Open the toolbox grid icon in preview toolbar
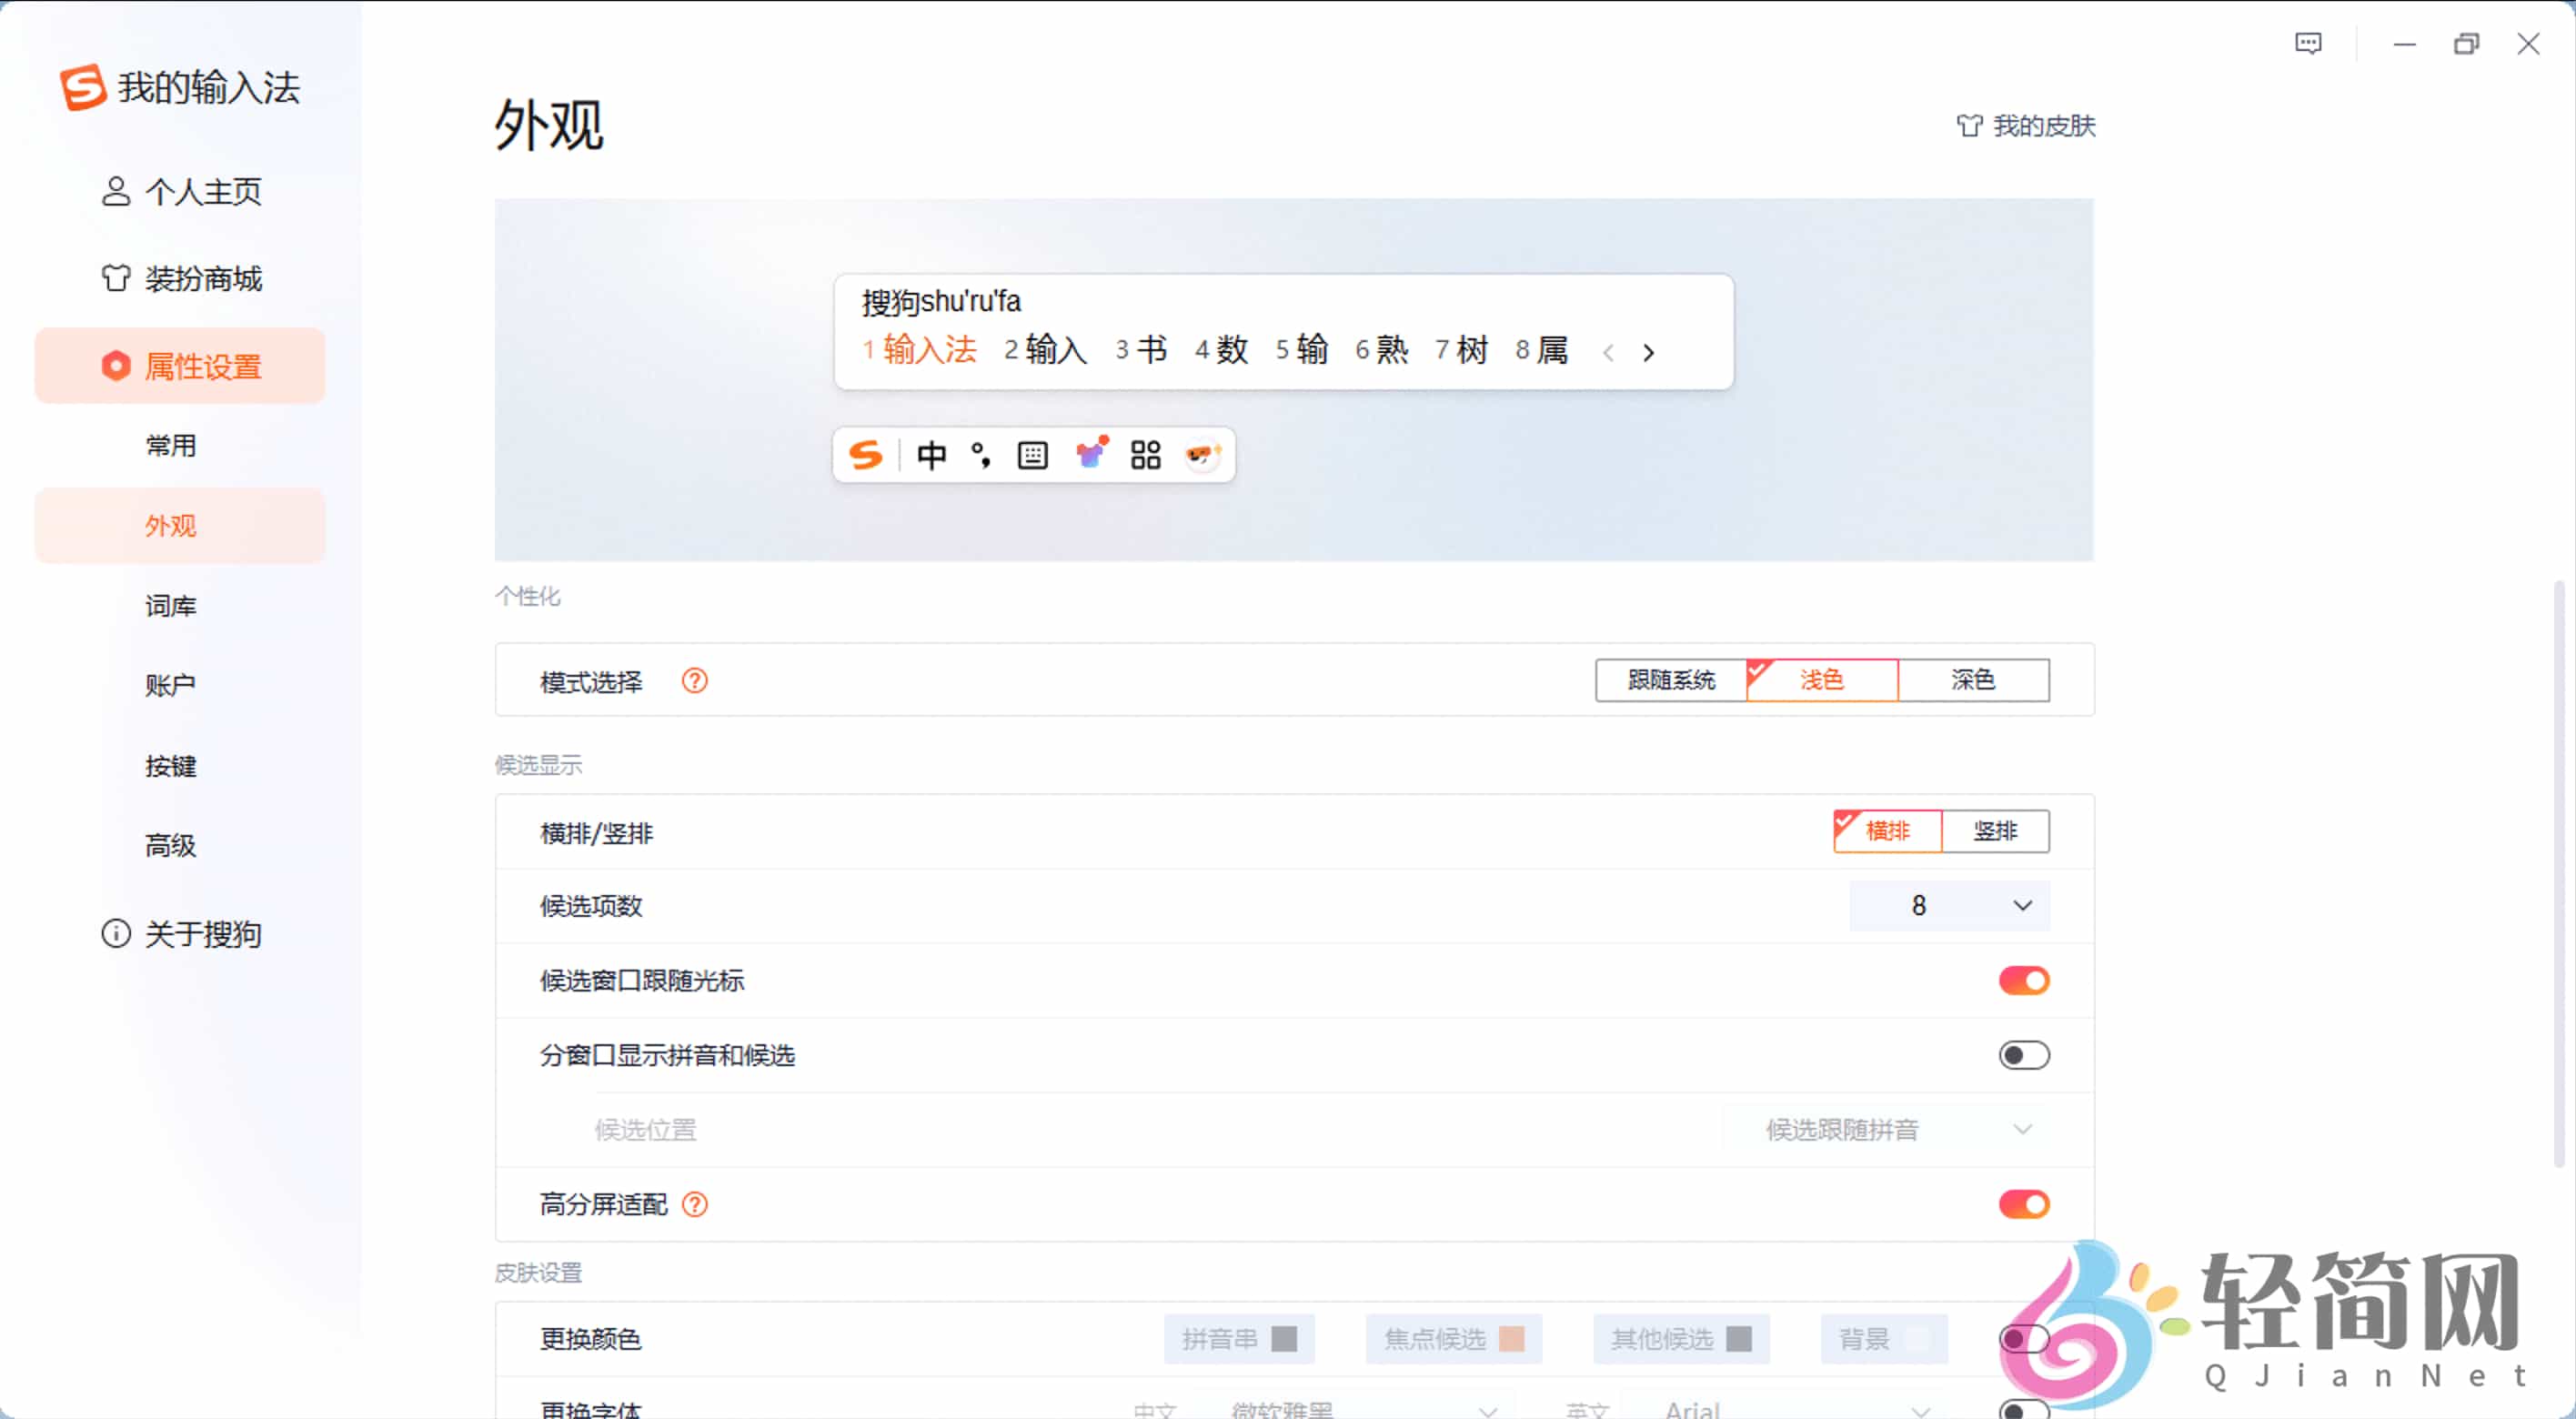The height and width of the screenshot is (1419, 2576). tap(1145, 455)
